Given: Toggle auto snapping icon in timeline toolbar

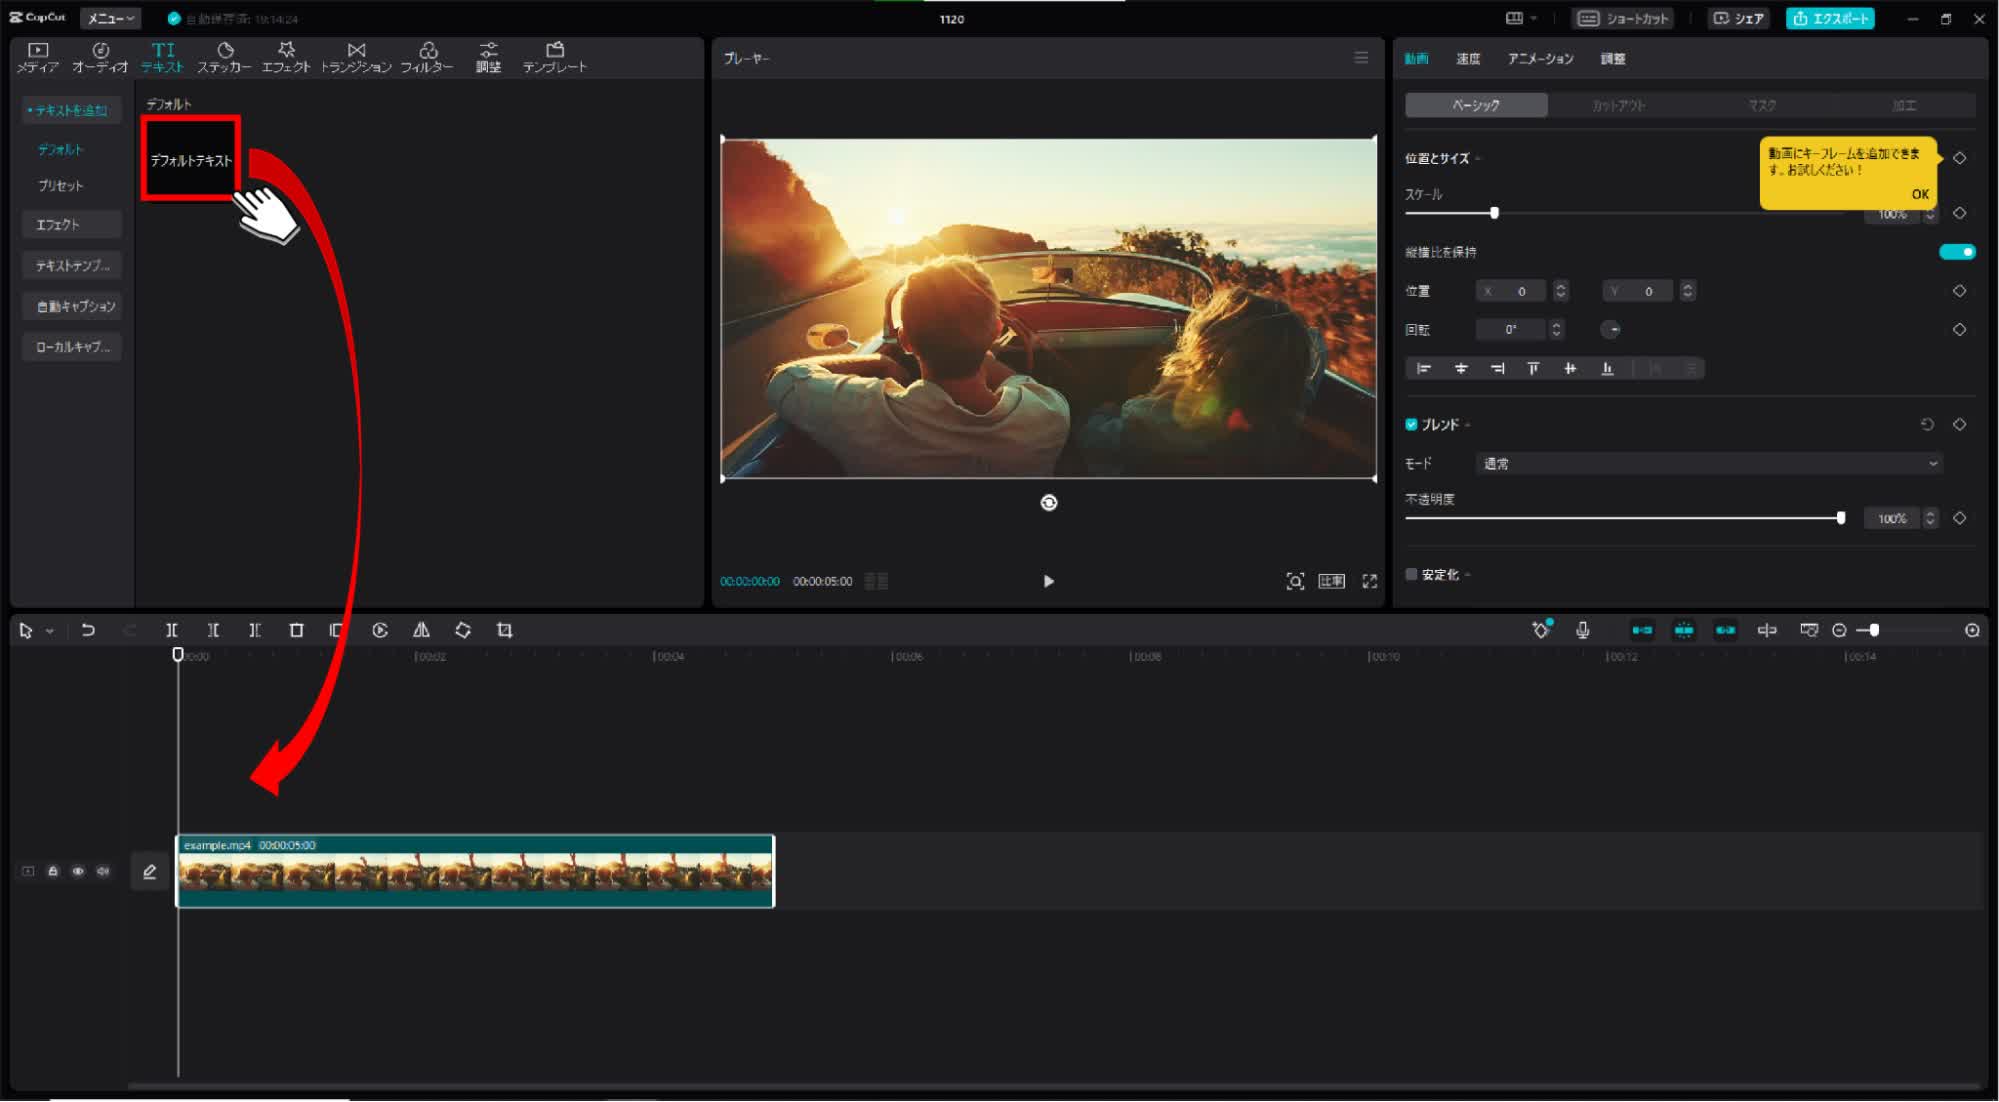Looking at the screenshot, I should pos(1684,630).
